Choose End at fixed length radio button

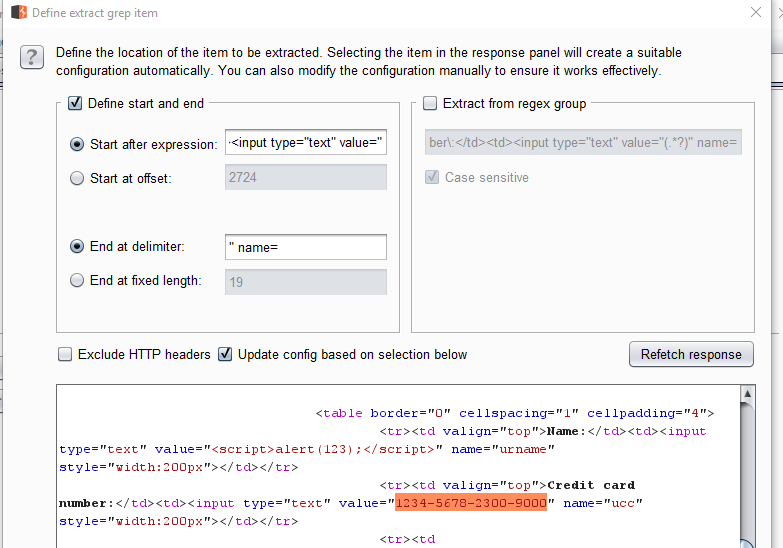click(77, 280)
